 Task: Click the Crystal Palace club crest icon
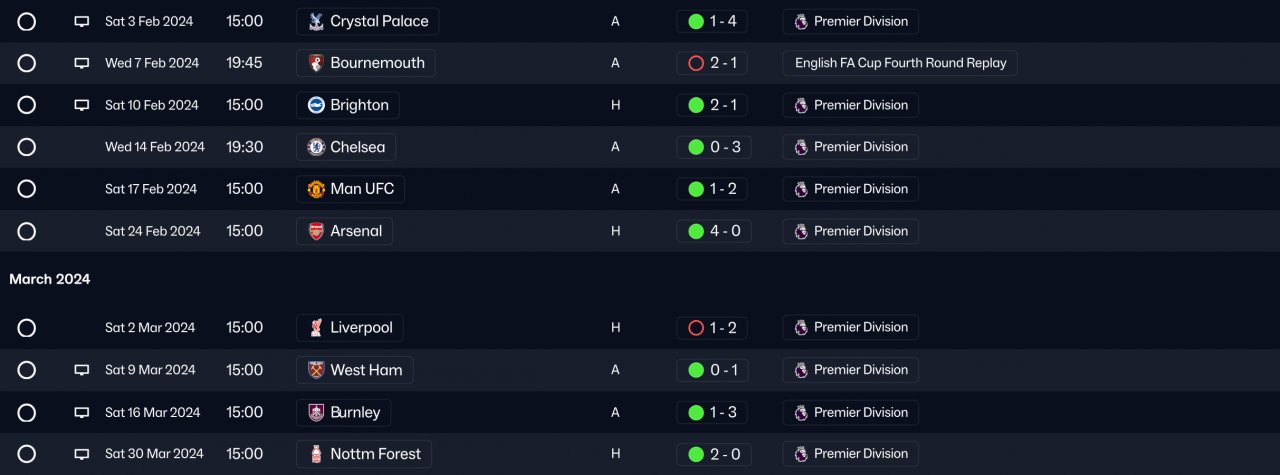316,21
